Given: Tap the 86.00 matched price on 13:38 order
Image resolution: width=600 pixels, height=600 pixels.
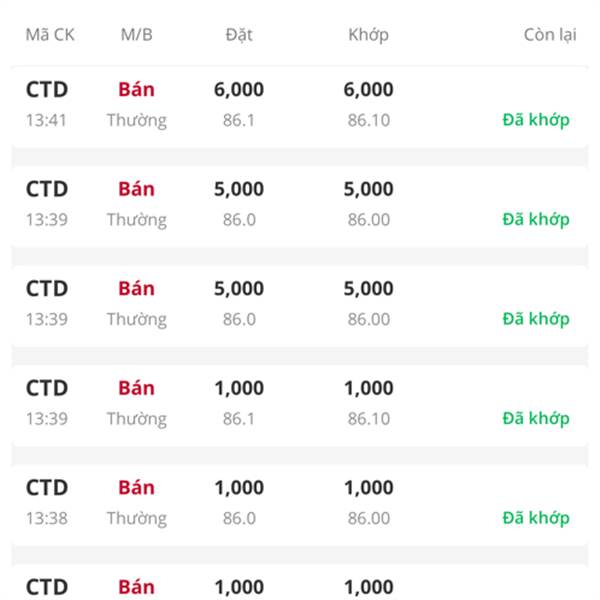Looking at the screenshot, I should 368,518.
